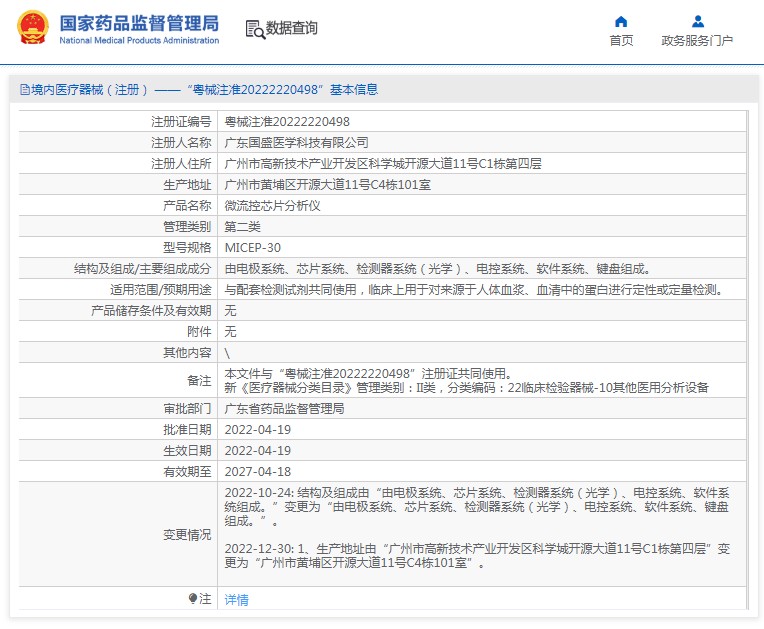Click the 审批部门 value 广东省药品监督管理局
Viewport: 764px width, 629px height.
284,409
